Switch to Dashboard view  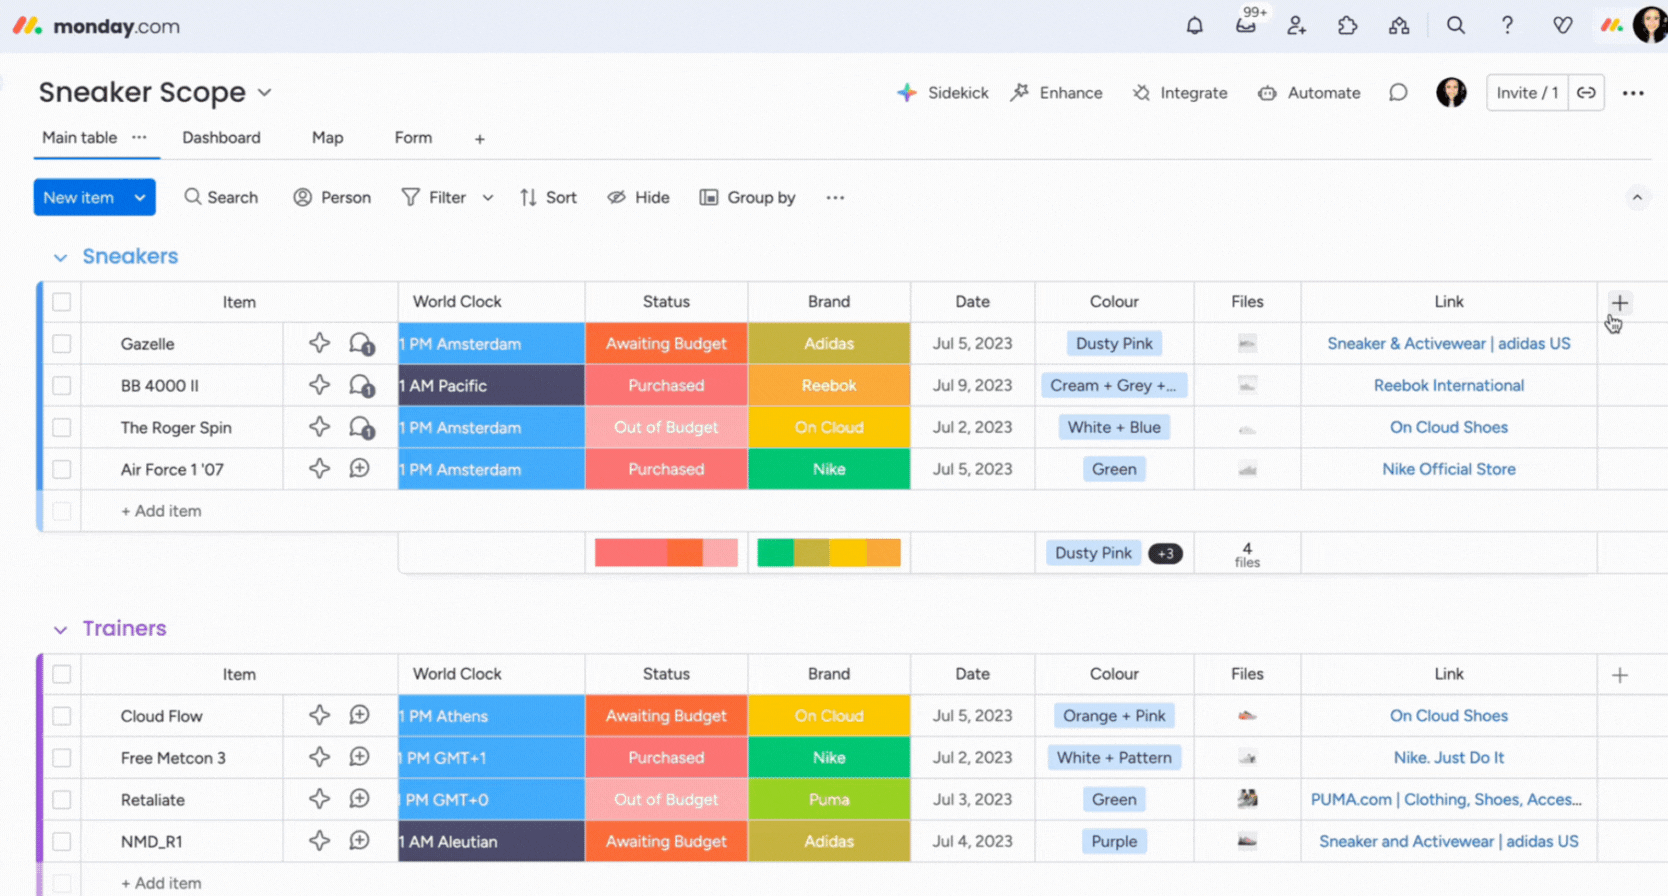(221, 138)
